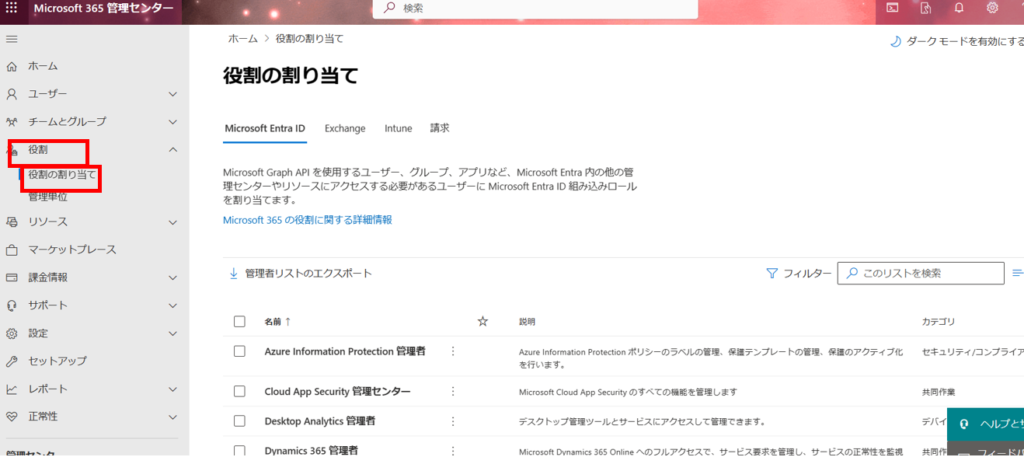Open the Cloud App Security 管理センター role

(338, 391)
